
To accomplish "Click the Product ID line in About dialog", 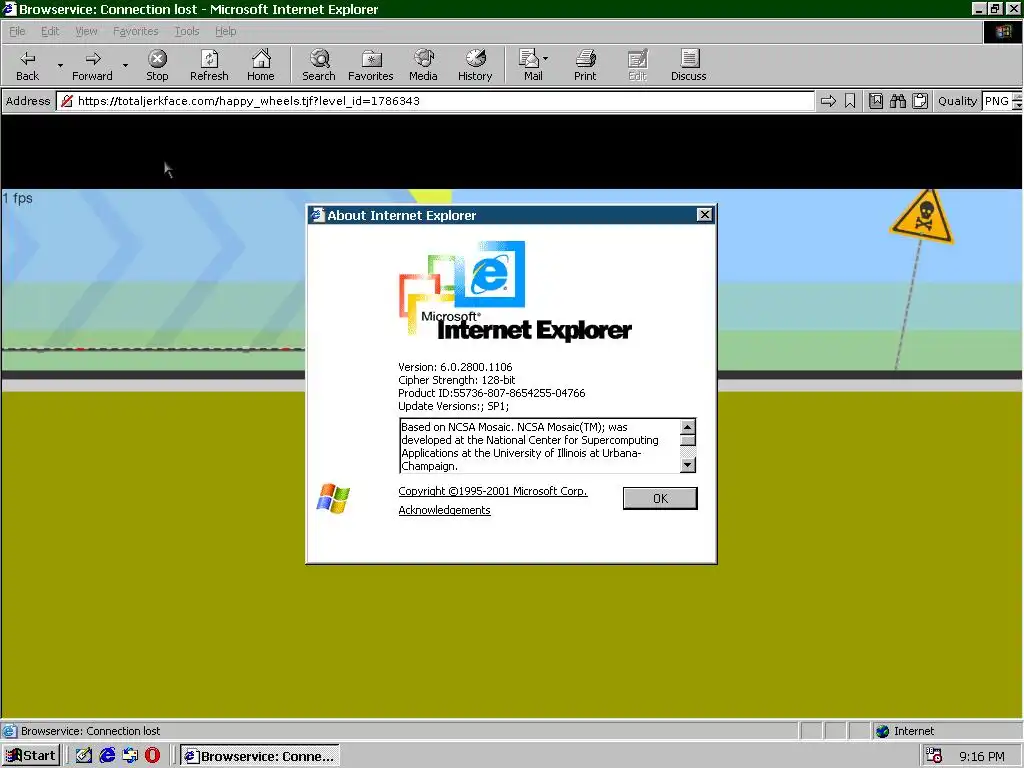I will [491, 393].
